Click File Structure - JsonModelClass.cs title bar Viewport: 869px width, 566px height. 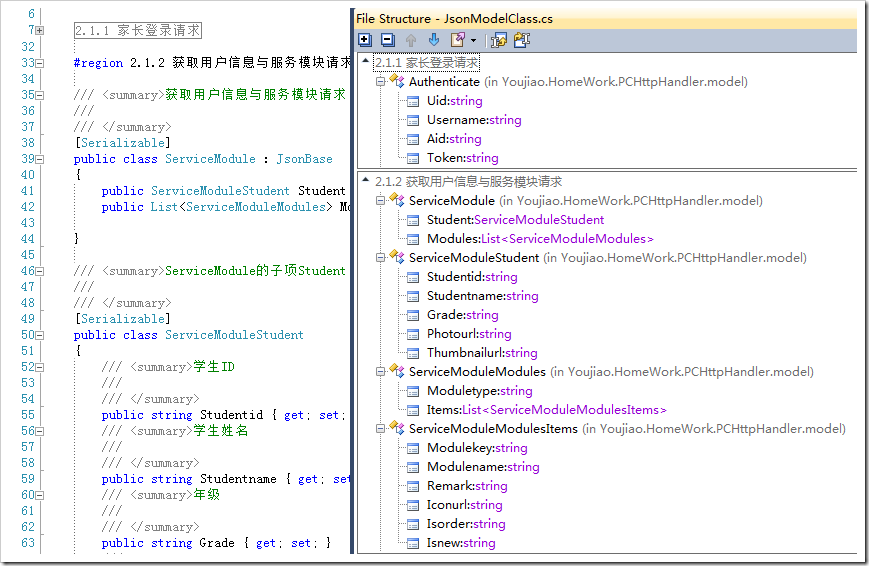(x=606, y=18)
